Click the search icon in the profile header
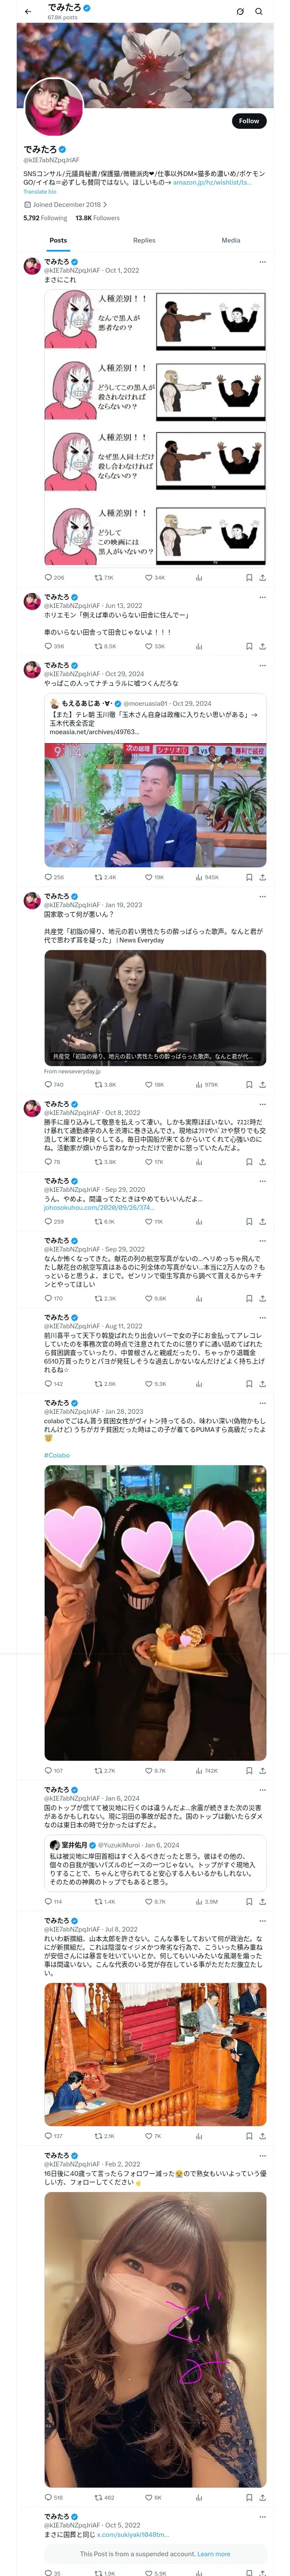Viewport: 290px width, 2576px height. [x=259, y=12]
